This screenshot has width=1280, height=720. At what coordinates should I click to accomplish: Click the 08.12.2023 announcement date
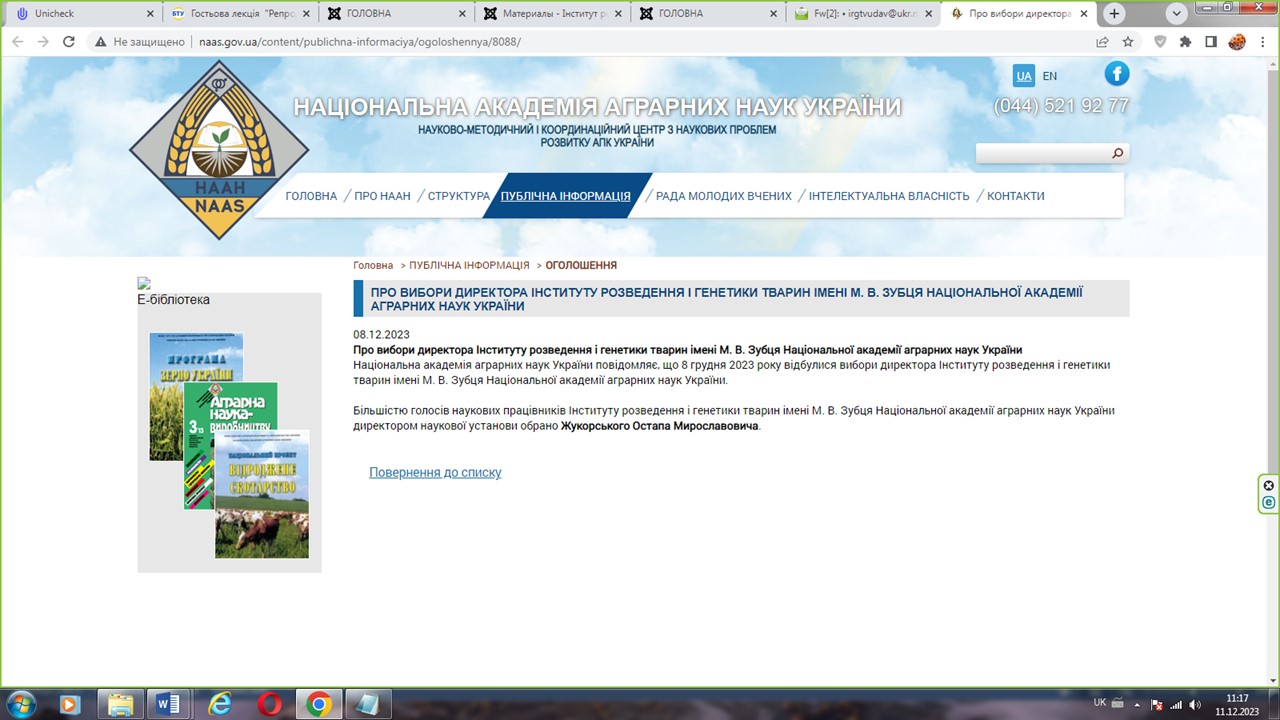coord(381,335)
